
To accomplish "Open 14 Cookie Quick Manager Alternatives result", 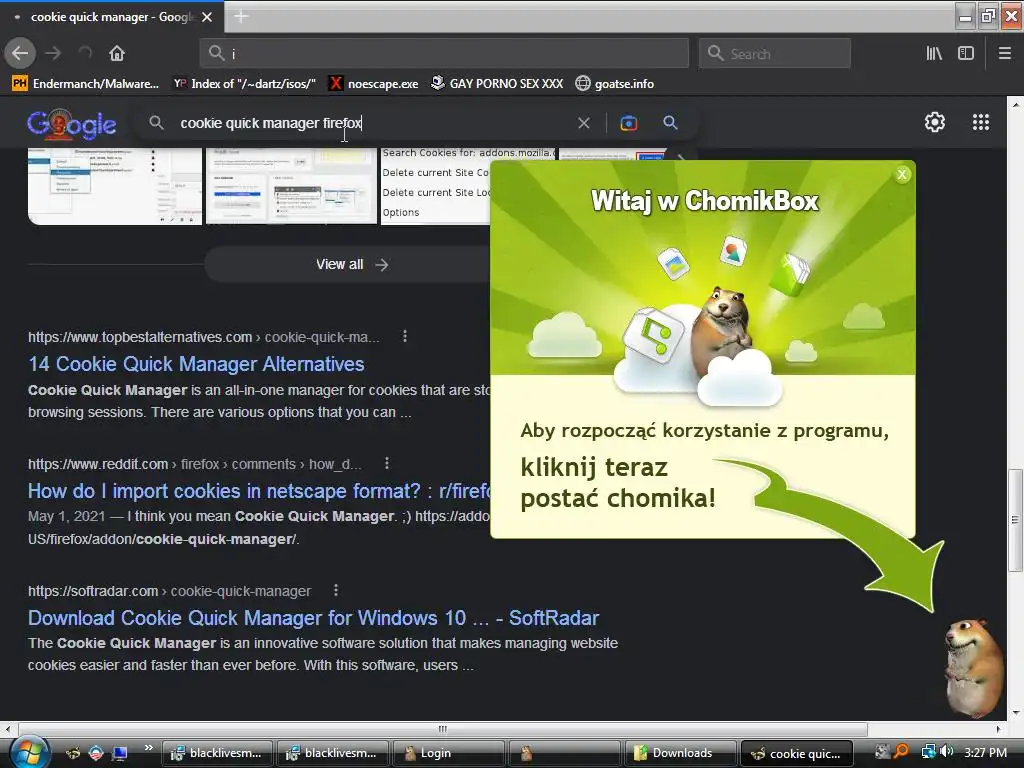I will (x=196, y=364).
